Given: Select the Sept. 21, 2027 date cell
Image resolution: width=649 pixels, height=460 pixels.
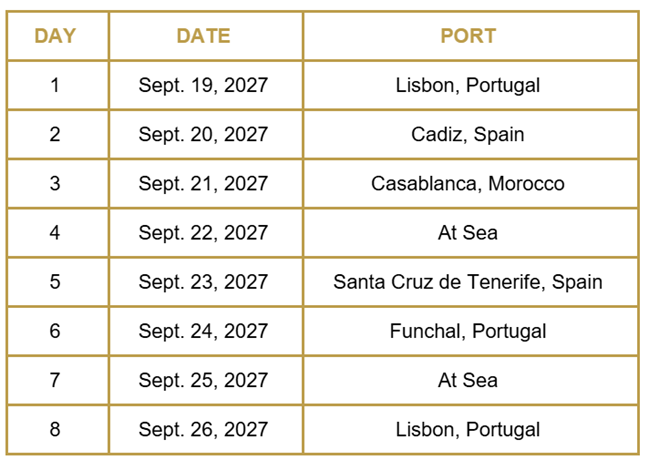Looking at the screenshot, I should pyautogui.click(x=203, y=184).
